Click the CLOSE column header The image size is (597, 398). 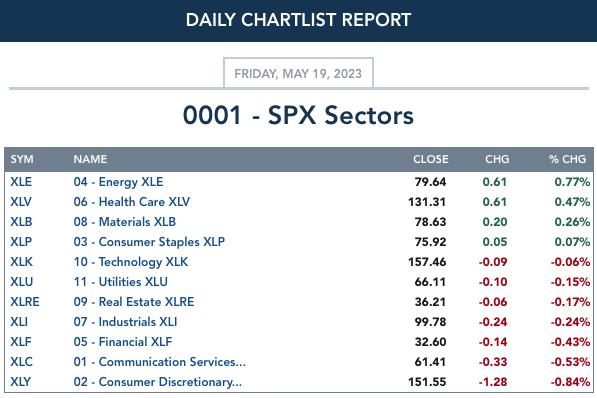coord(431,159)
